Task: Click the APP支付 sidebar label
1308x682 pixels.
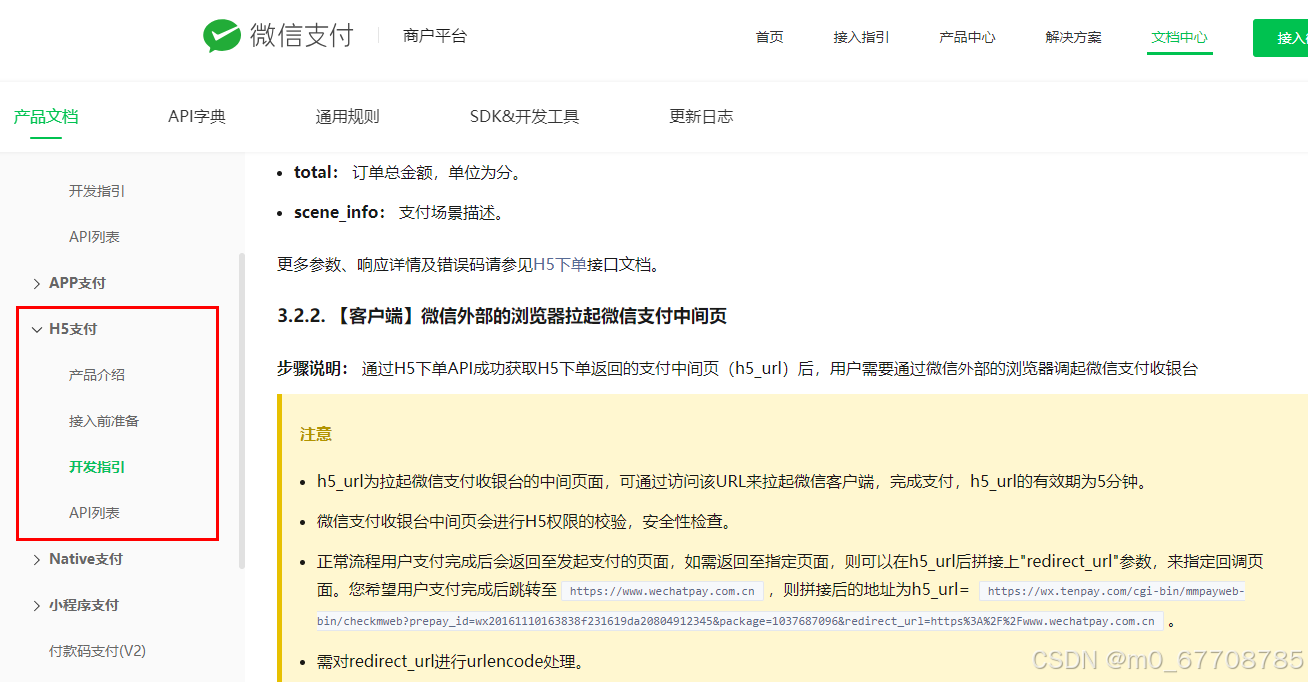Action: [77, 283]
